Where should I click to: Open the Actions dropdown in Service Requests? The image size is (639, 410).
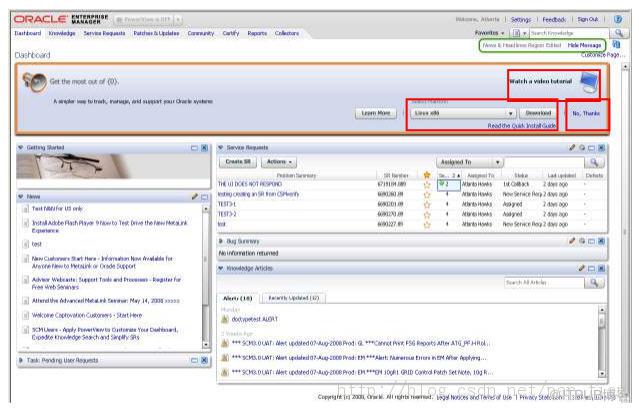coord(279,161)
